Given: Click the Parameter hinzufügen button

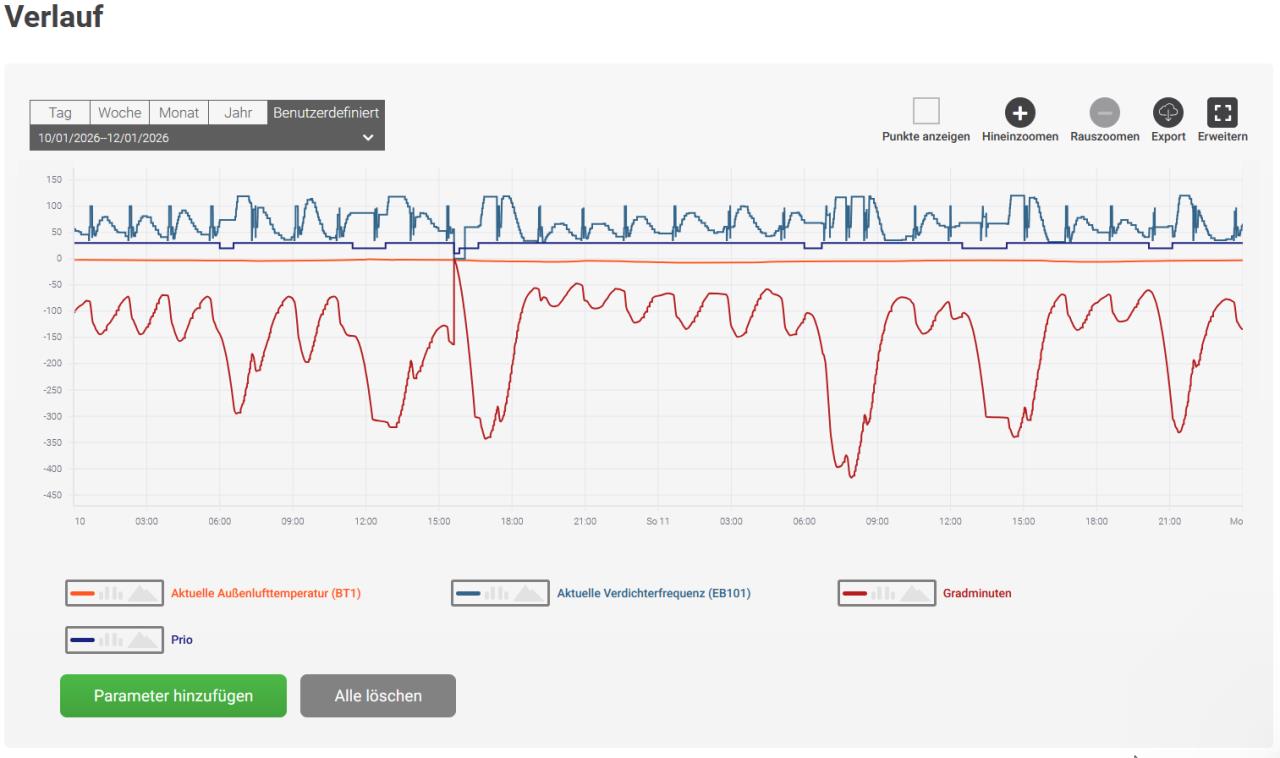Looking at the screenshot, I should (x=173, y=696).
